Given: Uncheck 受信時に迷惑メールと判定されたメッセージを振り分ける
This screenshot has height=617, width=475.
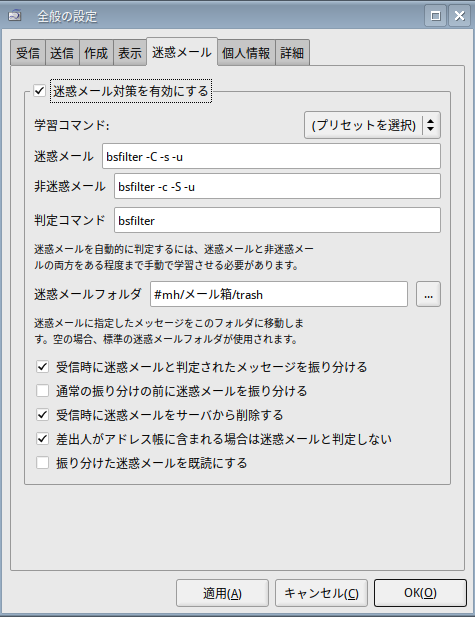Looking at the screenshot, I should 43,367.
